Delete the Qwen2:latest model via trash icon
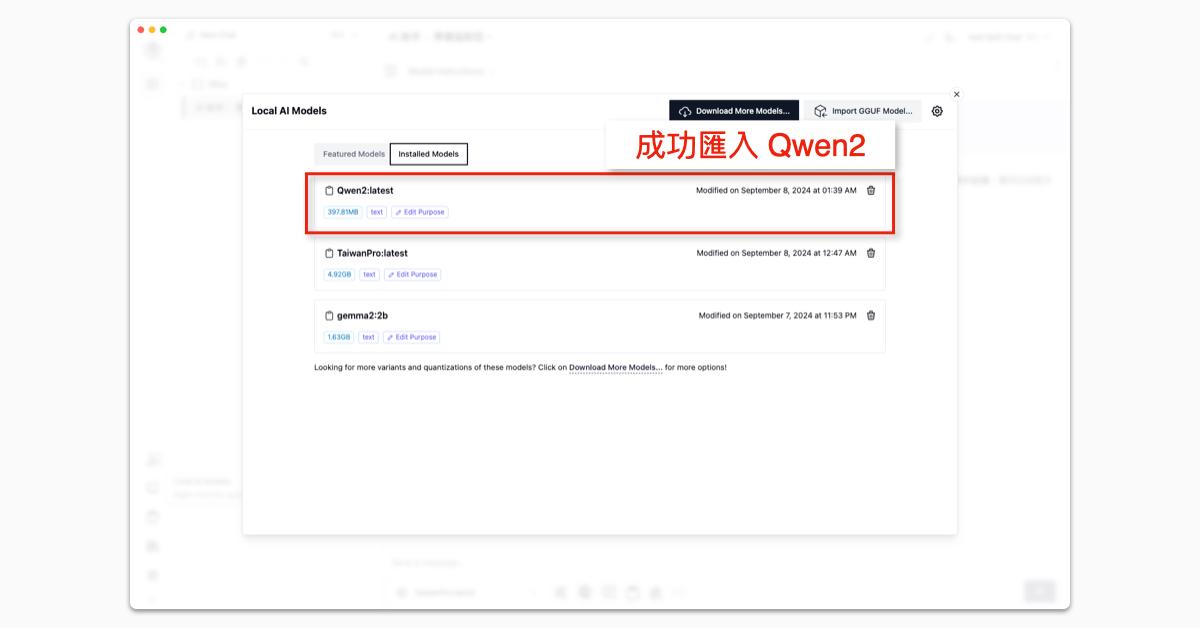The image size is (1200, 628). pos(871,190)
